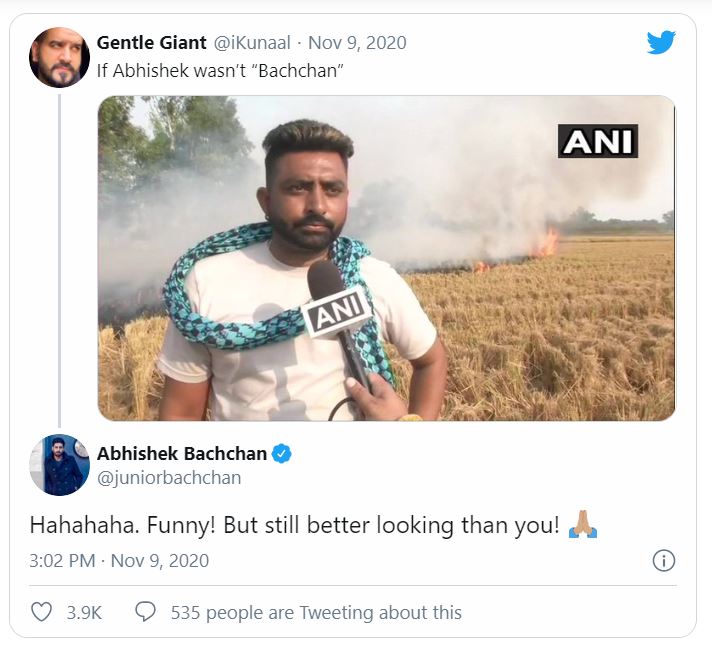Visit the @juniorbachchan handle
The width and height of the screenshot is (712, 650).
click(169, 478)
